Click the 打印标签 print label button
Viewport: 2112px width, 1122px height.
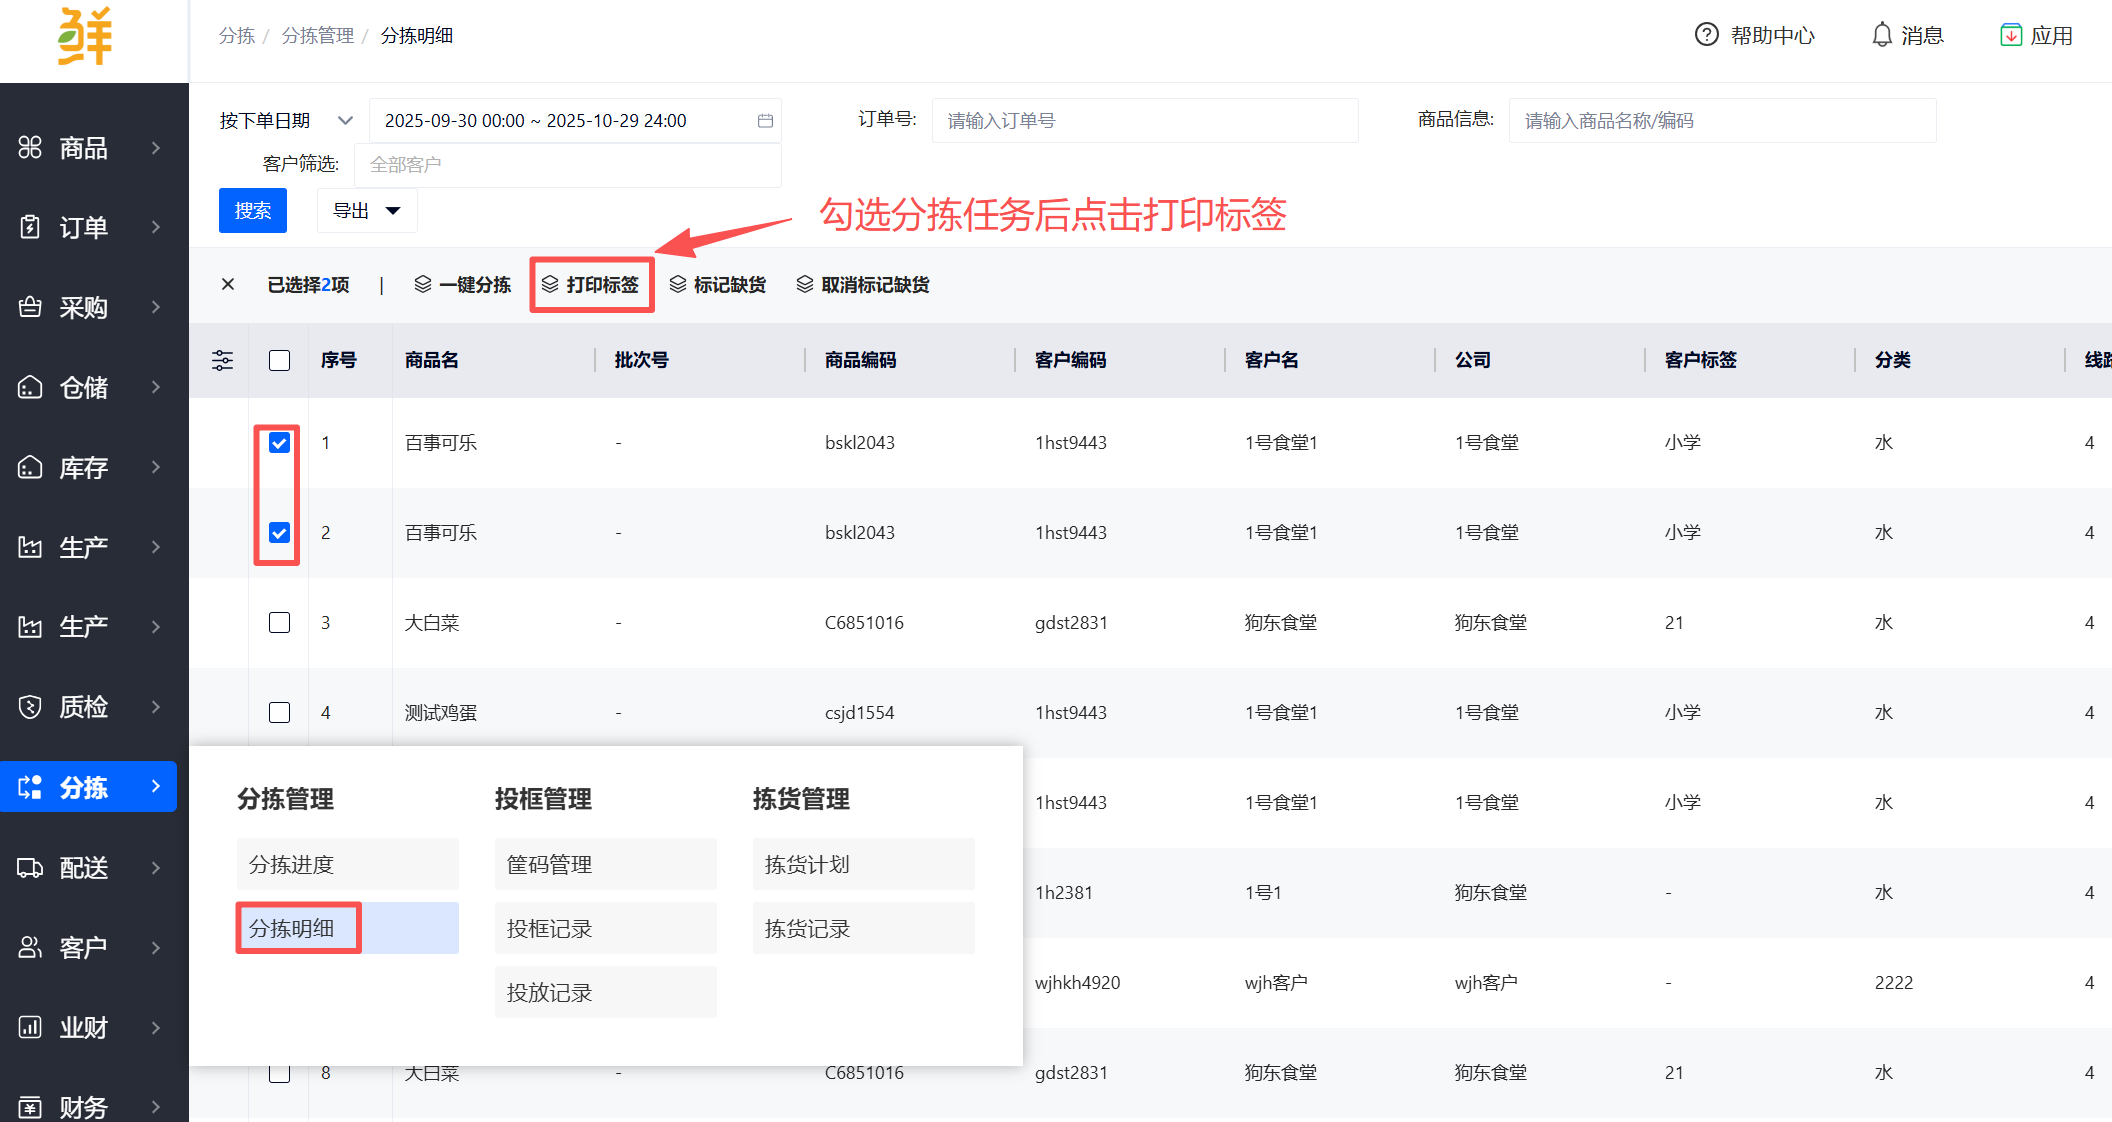click(x=591, y=285)
